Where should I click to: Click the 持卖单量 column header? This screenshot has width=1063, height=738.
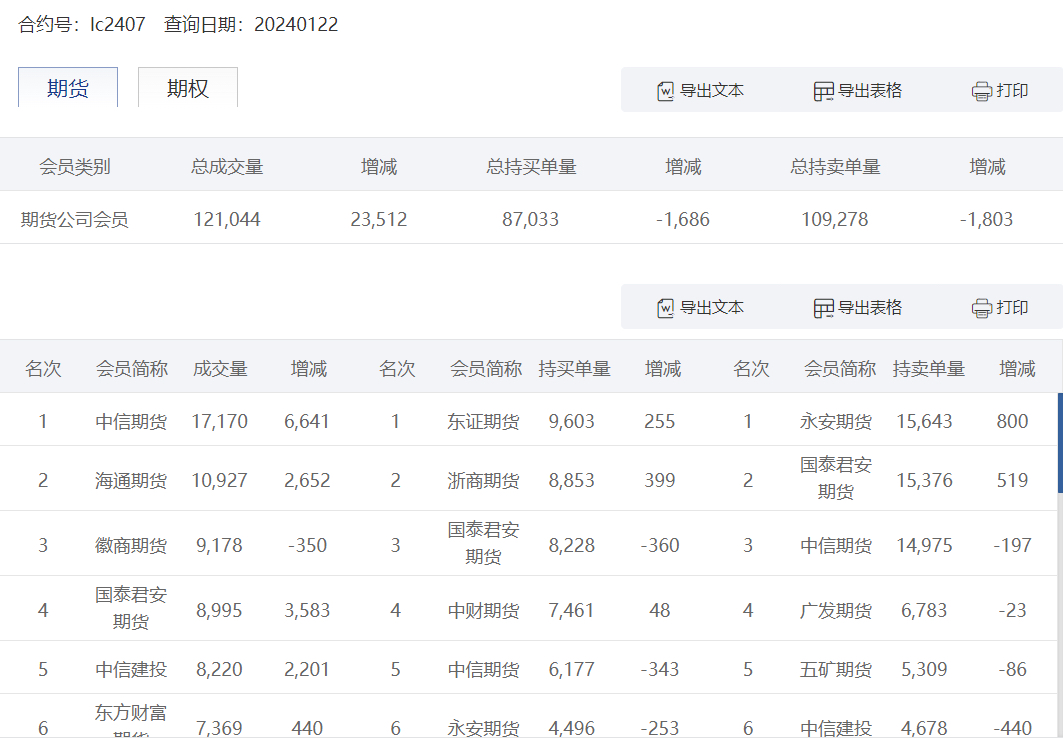click(x=928, y=369)
